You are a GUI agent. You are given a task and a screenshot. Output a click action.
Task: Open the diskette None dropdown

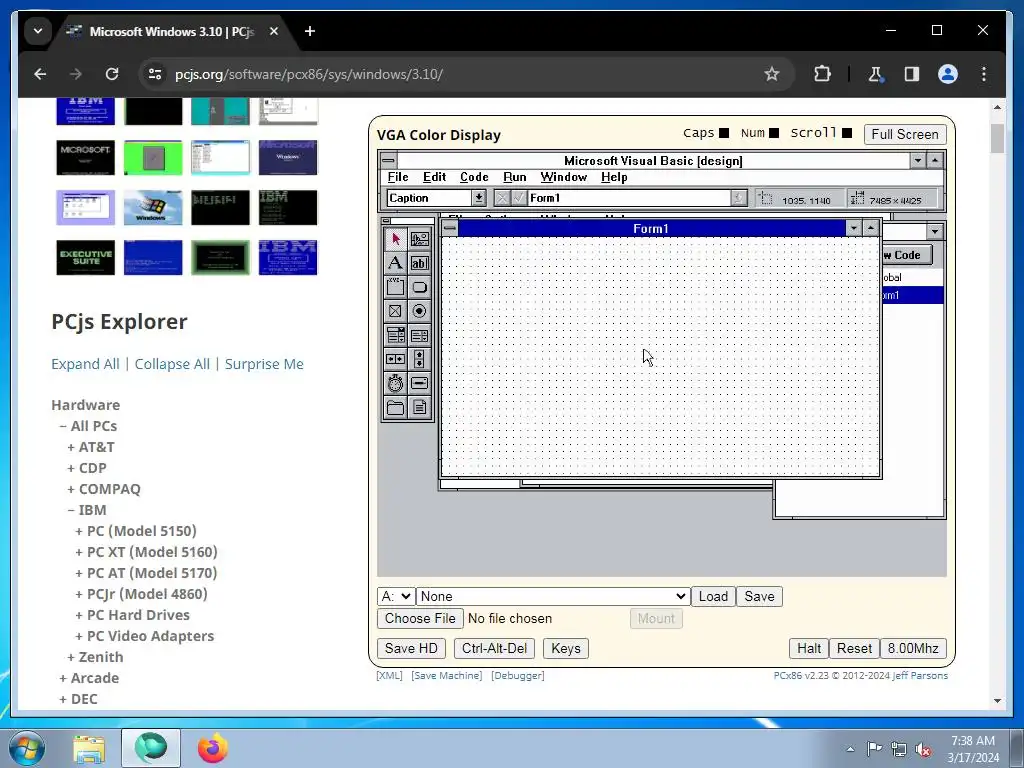(x=552, y=596)
